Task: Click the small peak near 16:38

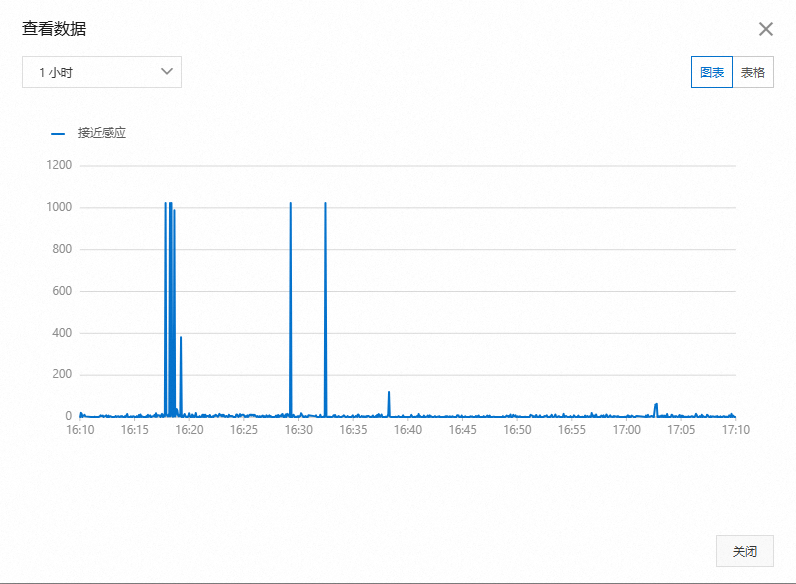Action: click(389, 404)
